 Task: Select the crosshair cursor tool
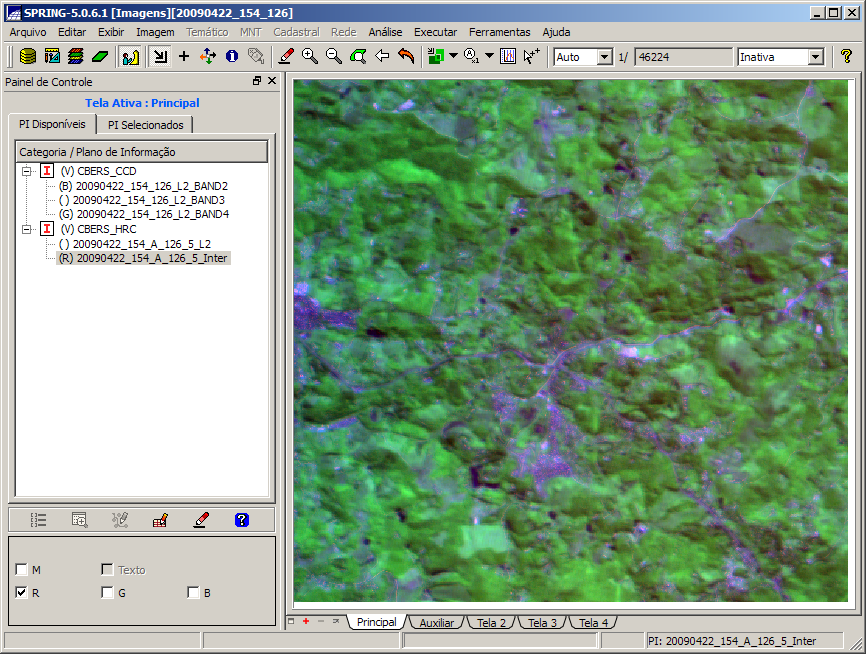pos(184,57)
